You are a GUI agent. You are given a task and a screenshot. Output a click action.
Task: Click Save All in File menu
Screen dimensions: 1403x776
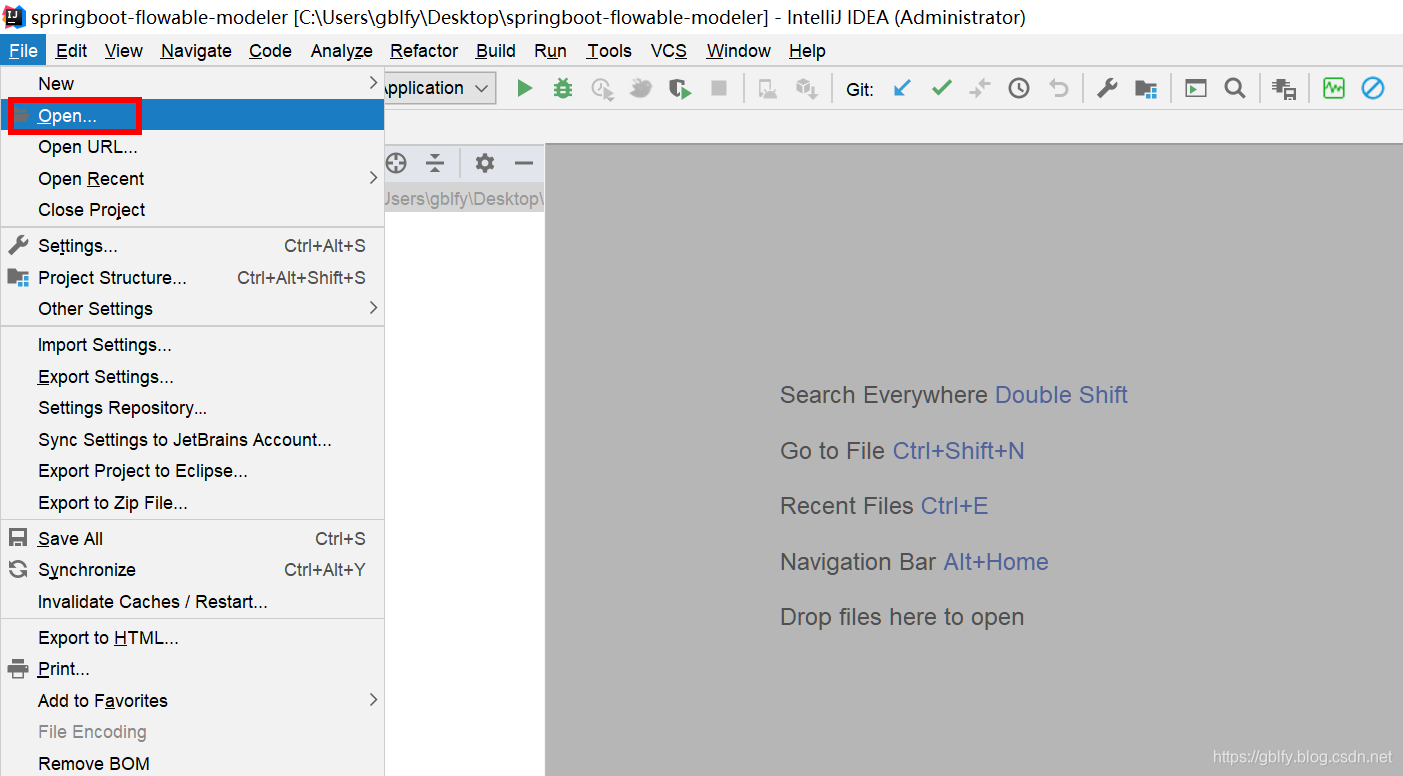coord(193,539)
